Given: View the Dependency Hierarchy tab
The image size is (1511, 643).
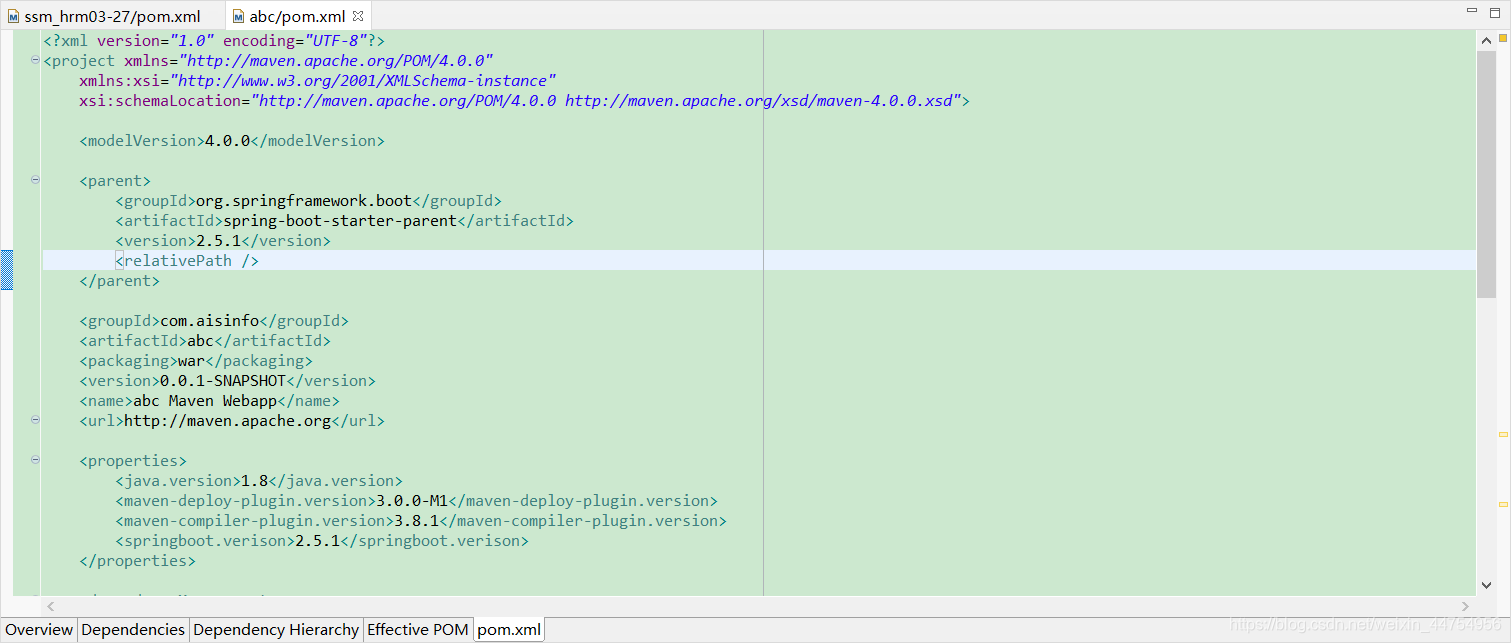Looking at the screenshot, I should click(276, 630).
